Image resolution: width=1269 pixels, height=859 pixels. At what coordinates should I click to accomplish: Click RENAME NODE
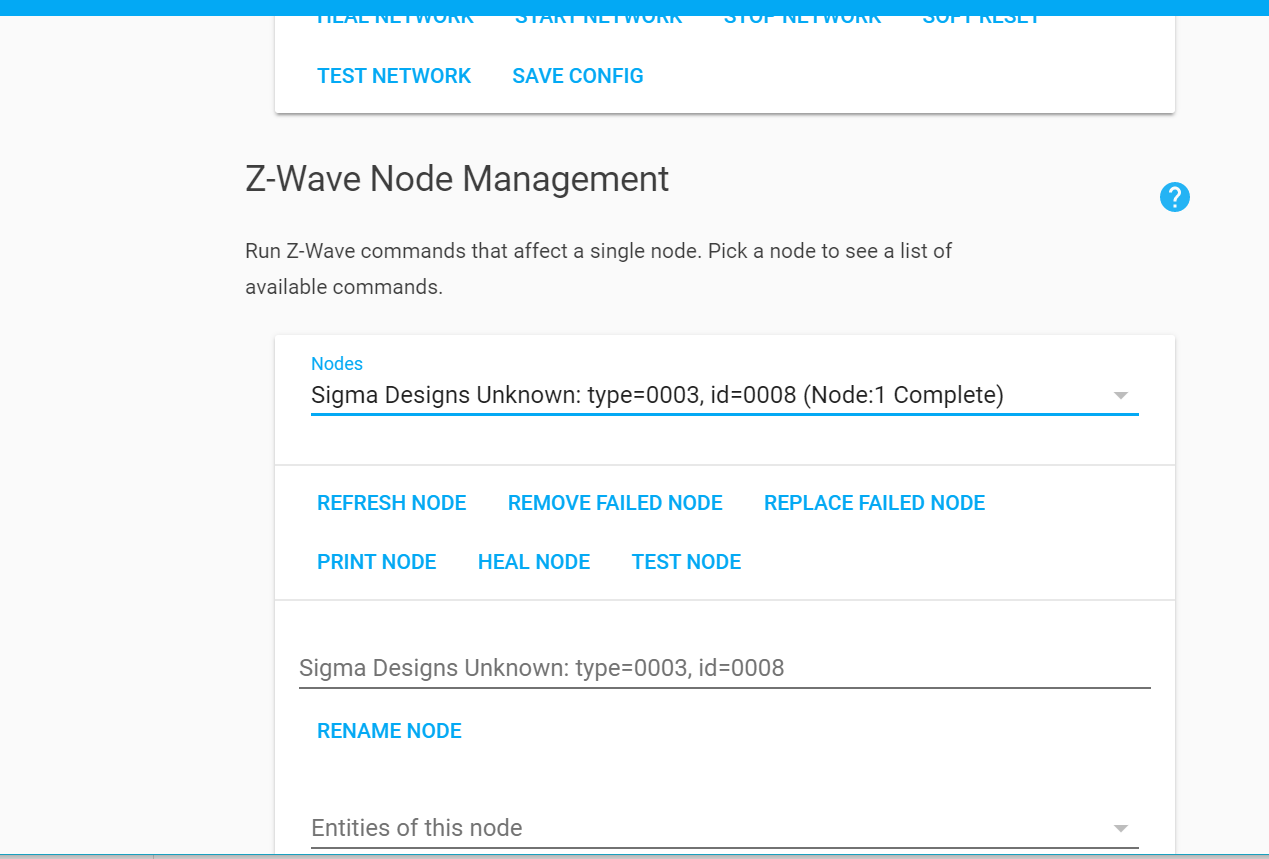pyautogui.click(x=389, y=730)
